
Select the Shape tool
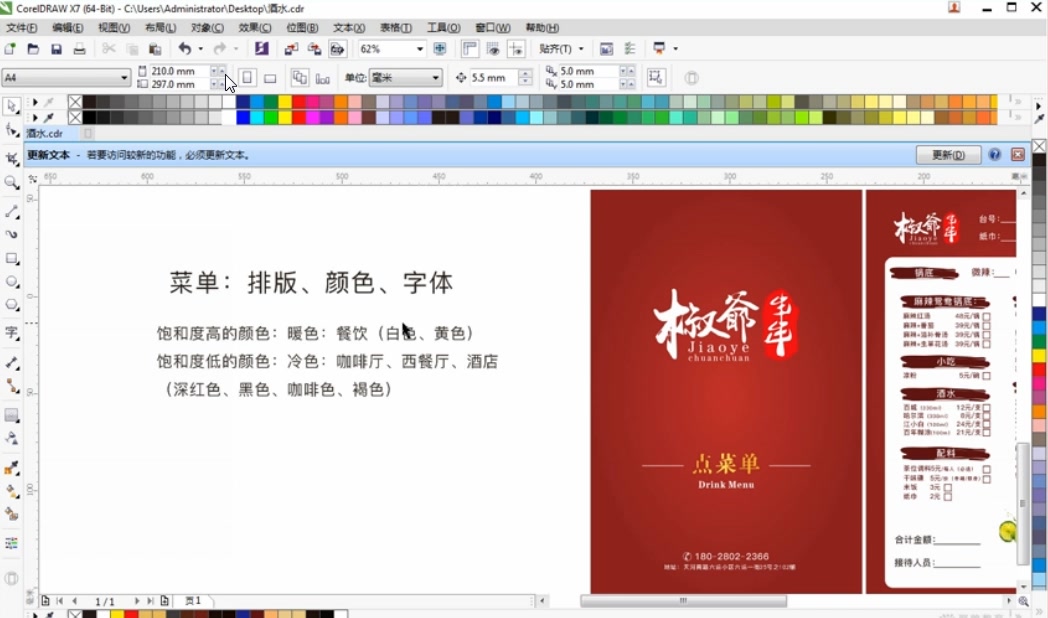[x=11, y=131]
